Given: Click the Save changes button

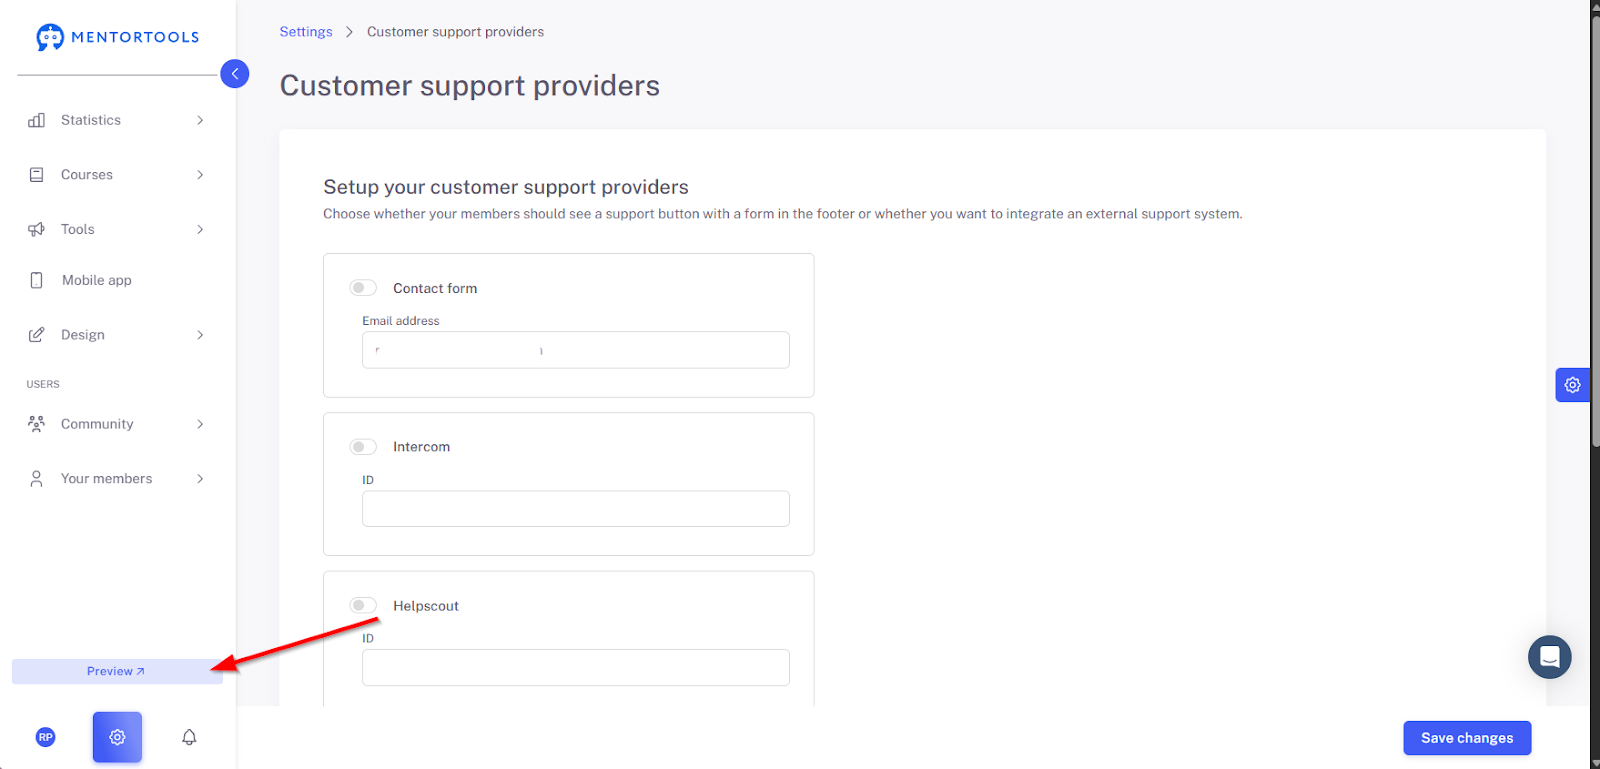Looking at the screenshot, I should [1467, 738].
